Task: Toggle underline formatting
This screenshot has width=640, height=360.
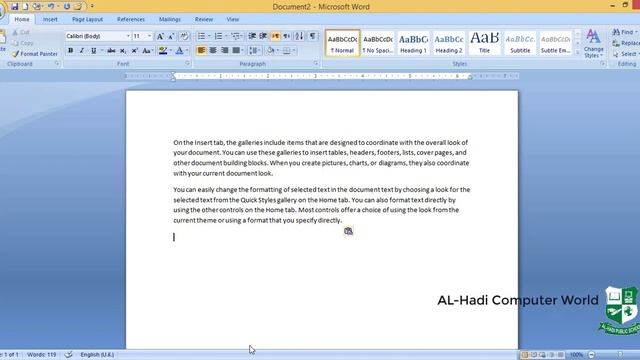Action: pos(93,51)
